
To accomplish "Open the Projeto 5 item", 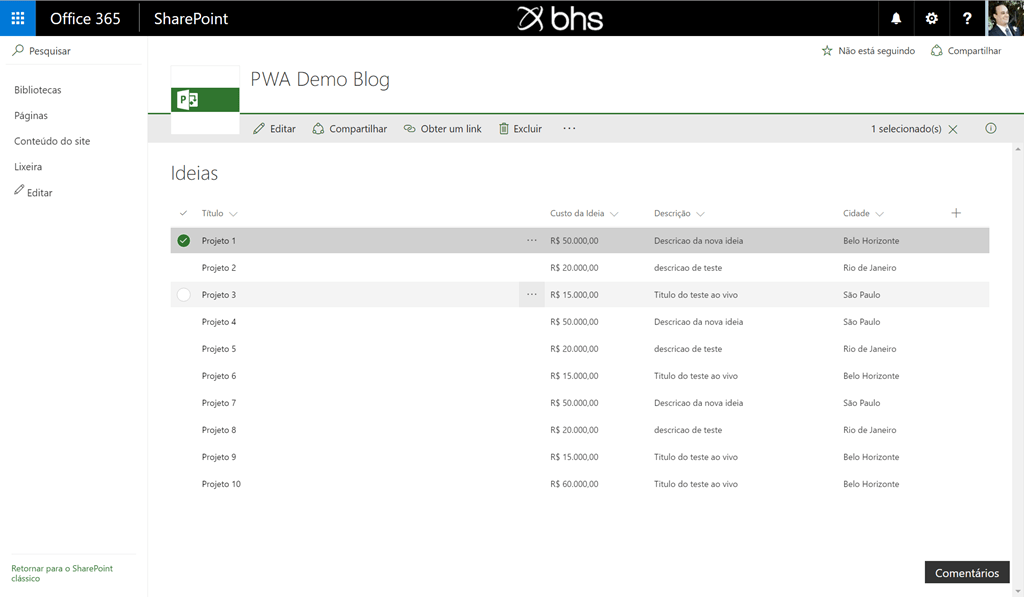I will [x=219, y=349].
